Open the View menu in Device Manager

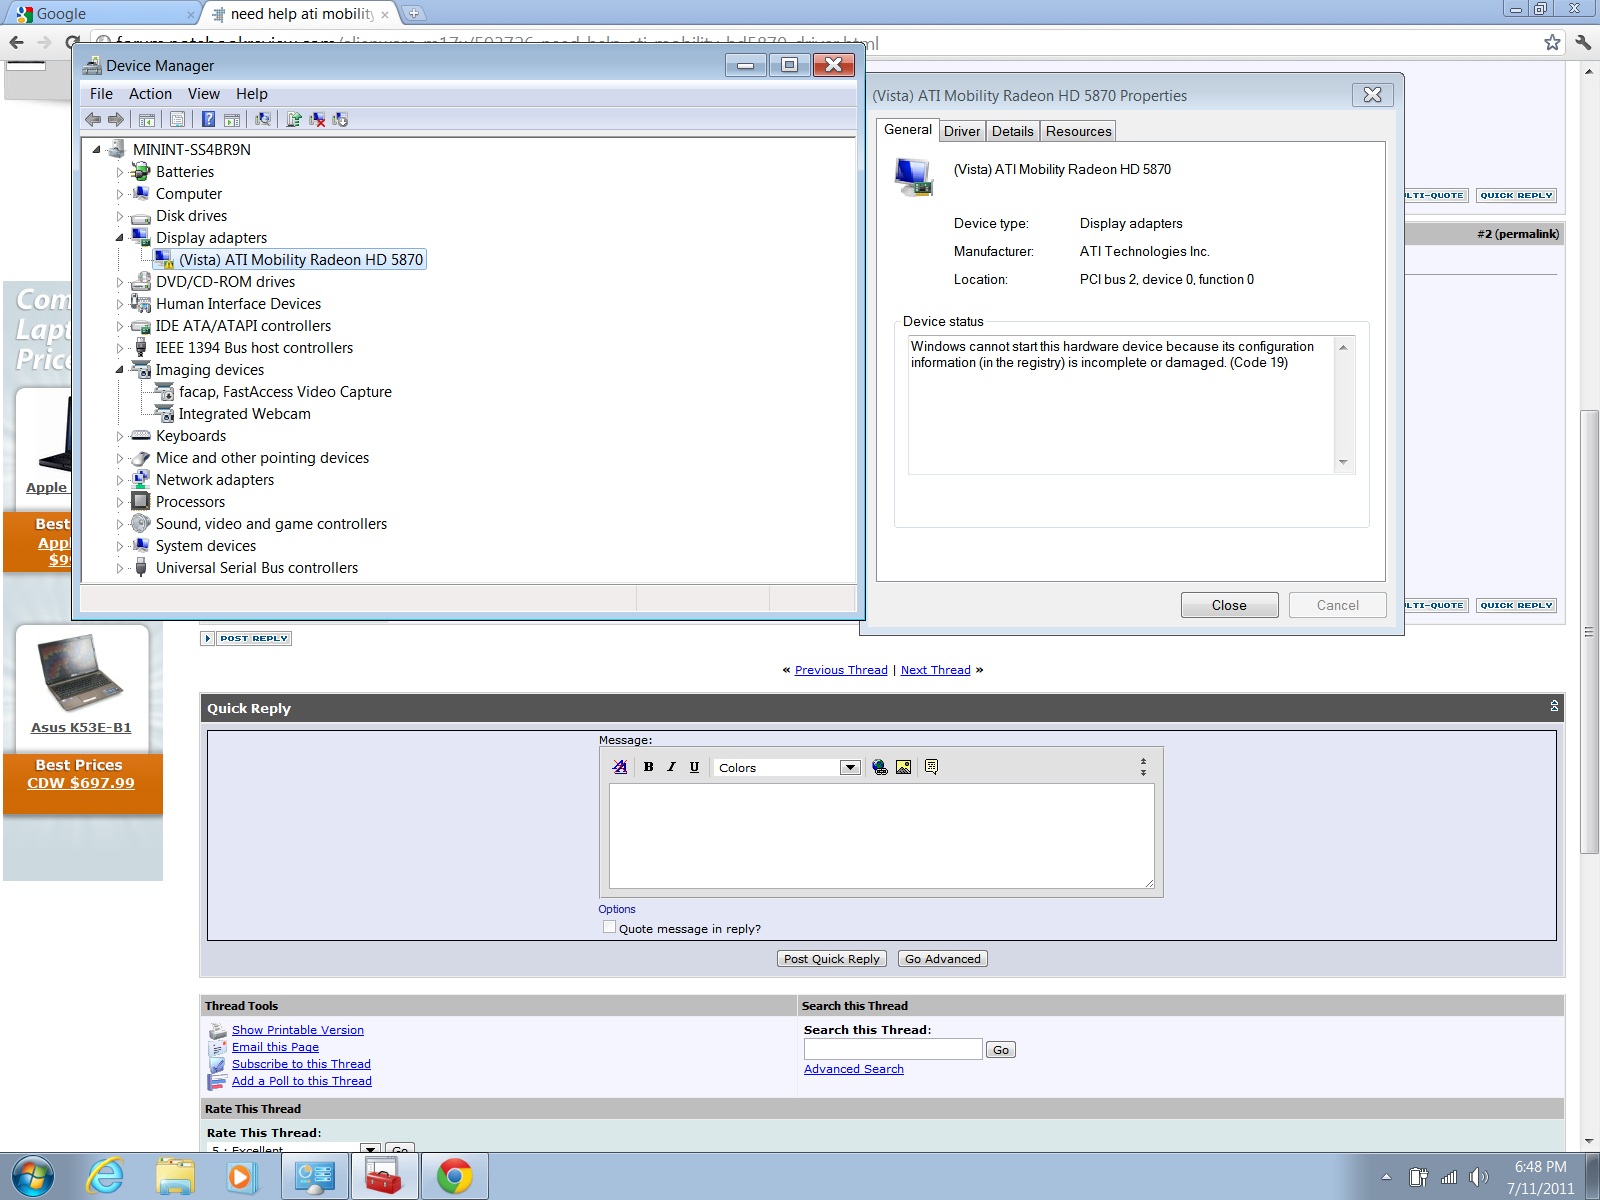click(204, 94)
